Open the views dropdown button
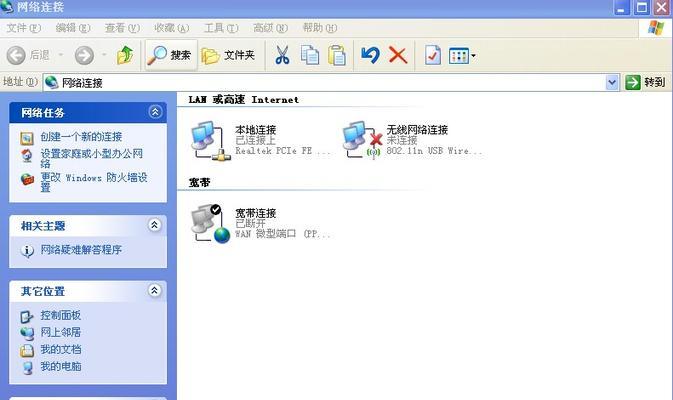The width and height of the screenshot is (673, 400). (x=462, y=55)
